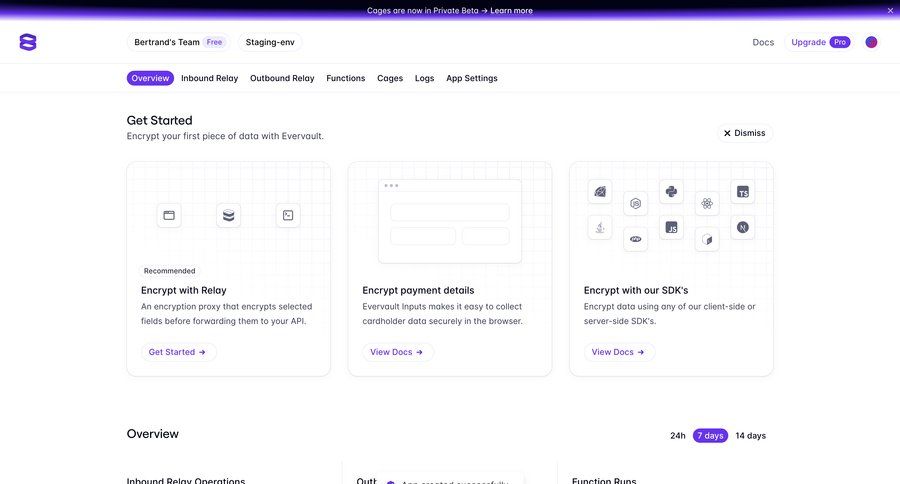The image size is (900, 484).
Task: Click the Upgrade Pro button
Action: 820,42
